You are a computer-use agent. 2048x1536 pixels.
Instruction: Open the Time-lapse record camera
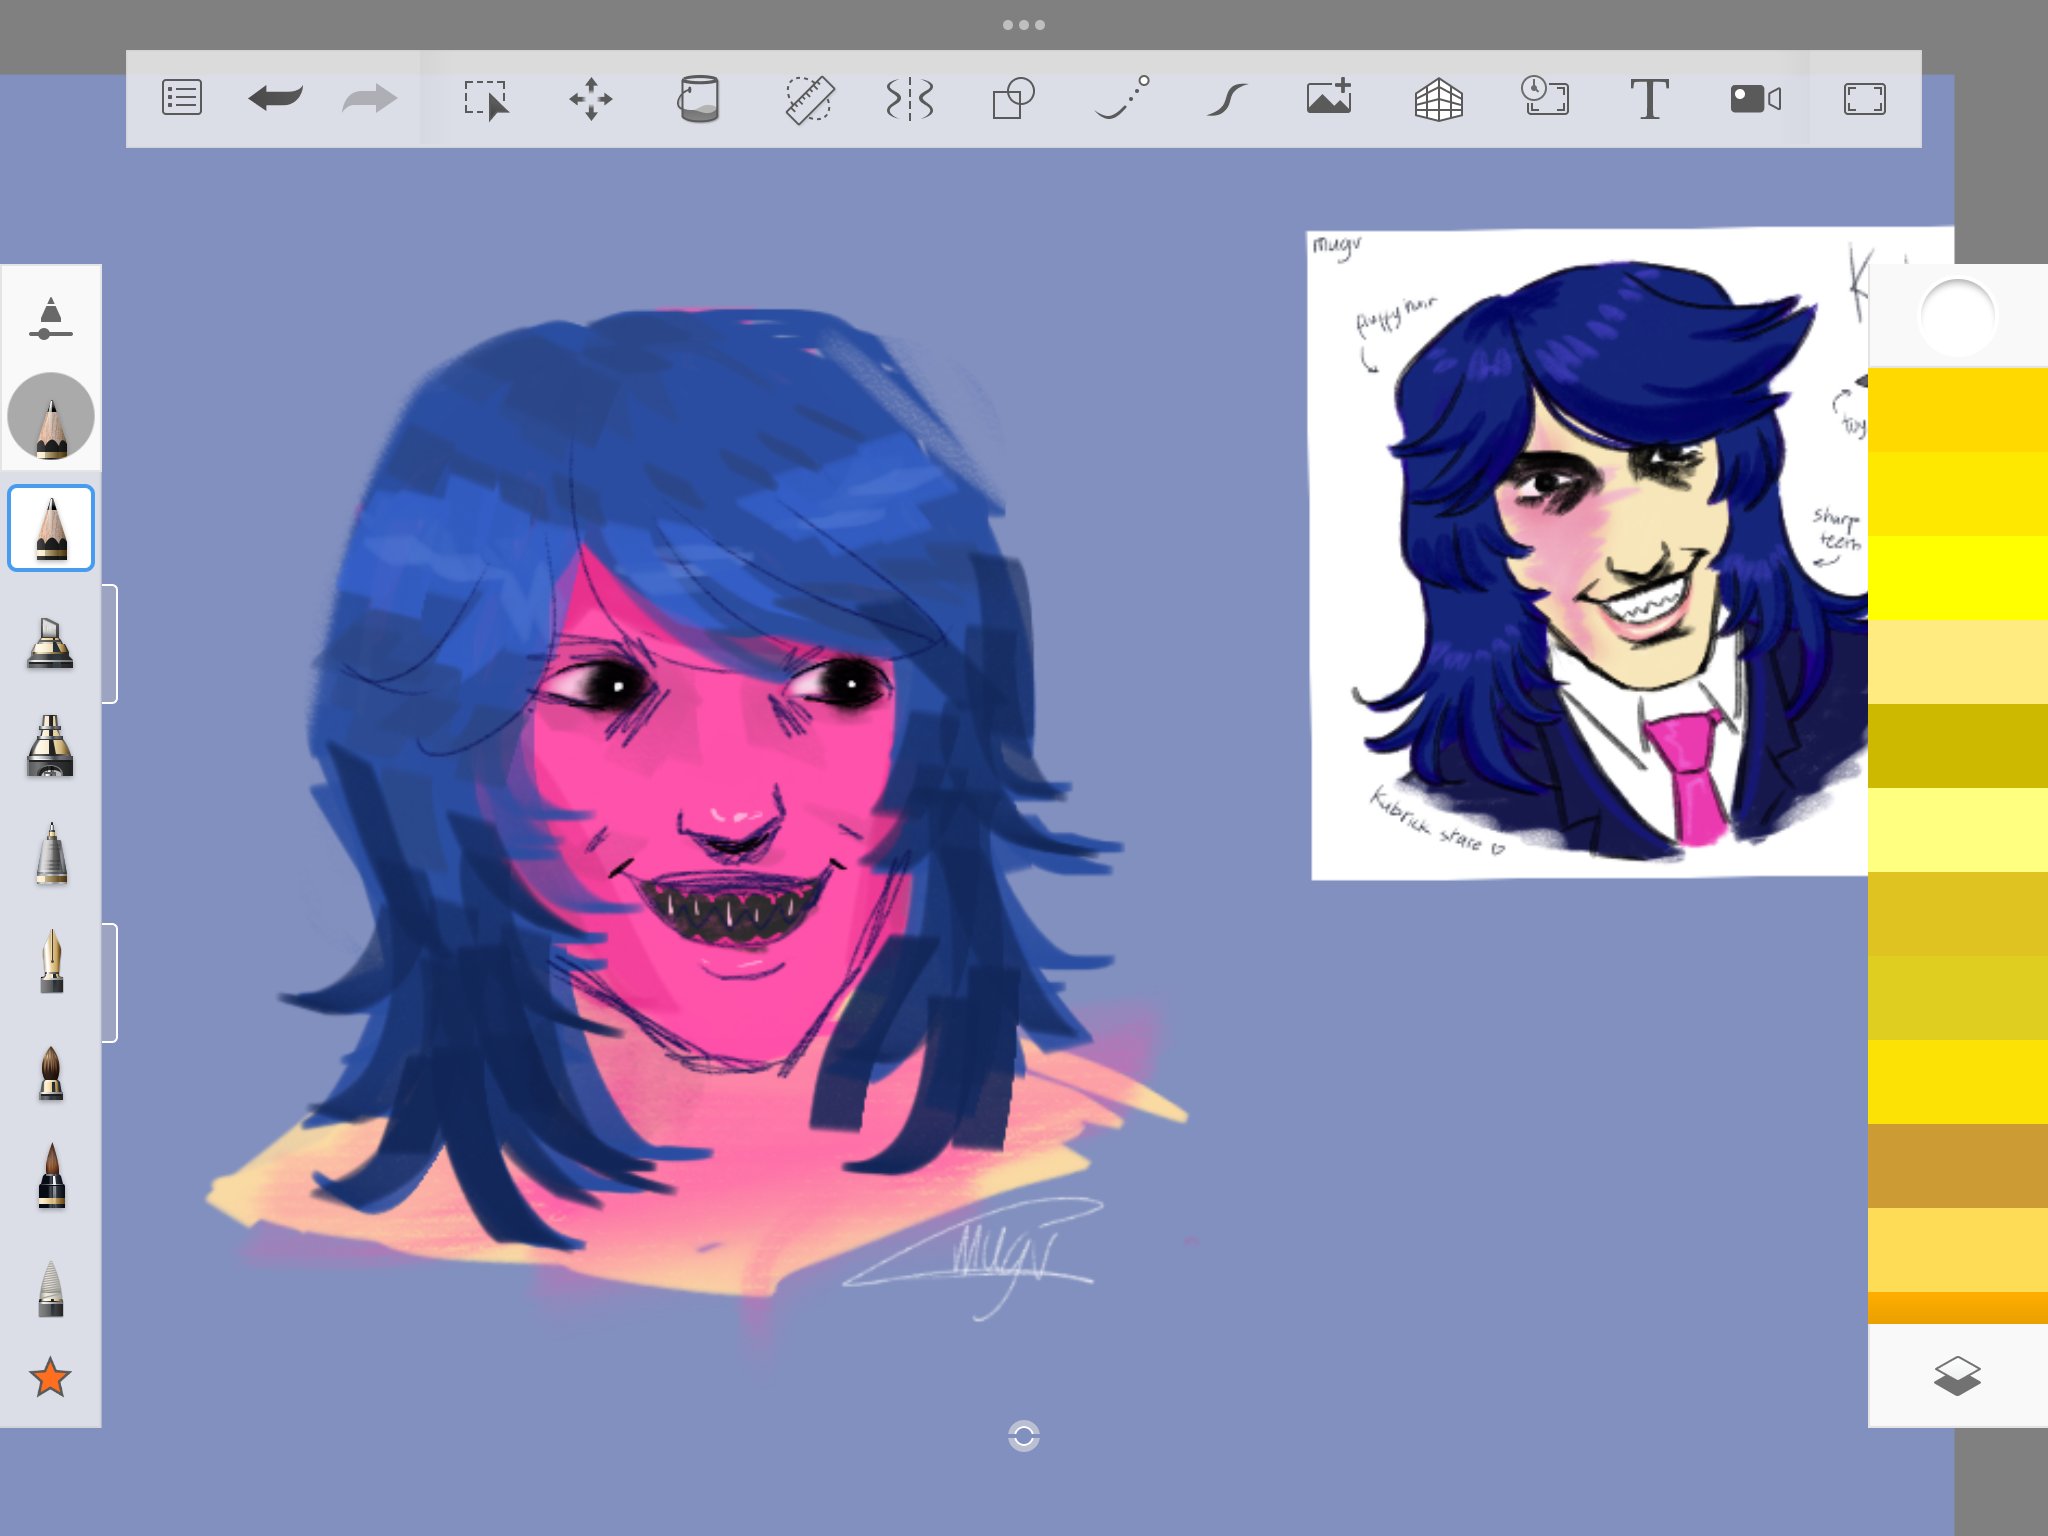click(x=1755, y=99)
